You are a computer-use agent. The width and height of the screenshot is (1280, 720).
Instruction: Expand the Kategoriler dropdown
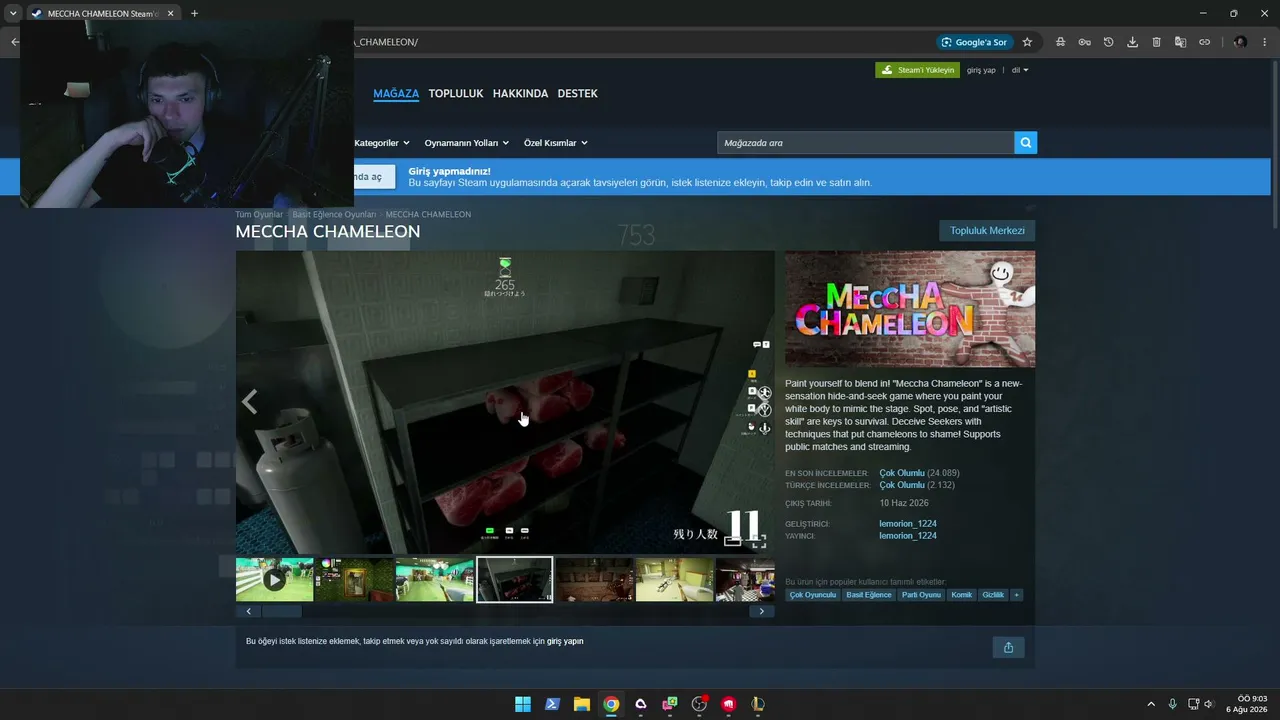click(381, 143)
